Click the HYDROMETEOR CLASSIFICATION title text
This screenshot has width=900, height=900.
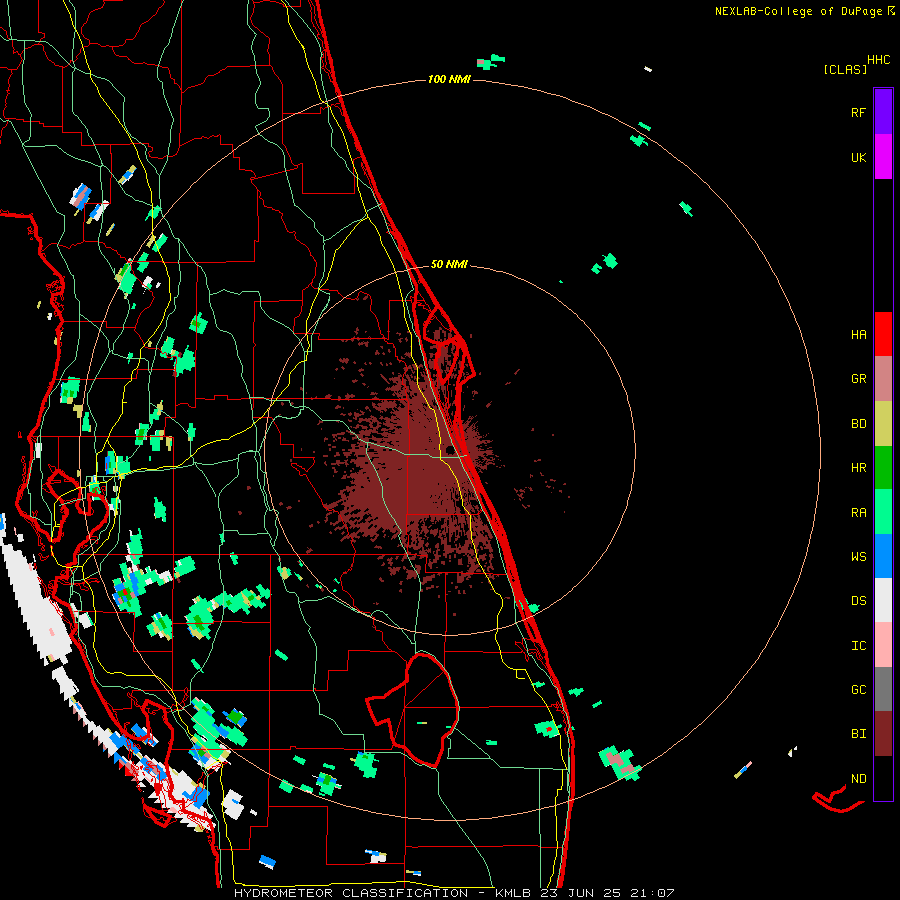point(353,893)
